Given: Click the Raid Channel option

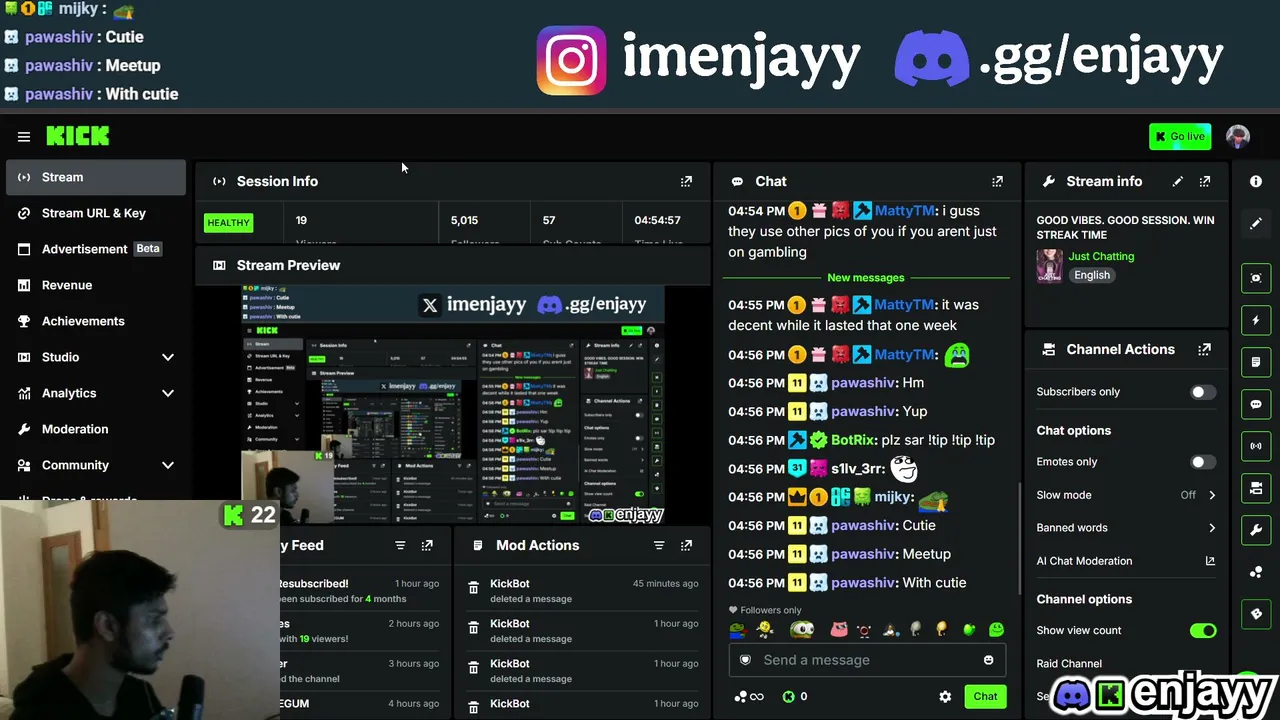Looking at the screenshot, I should pos(1069,663).
